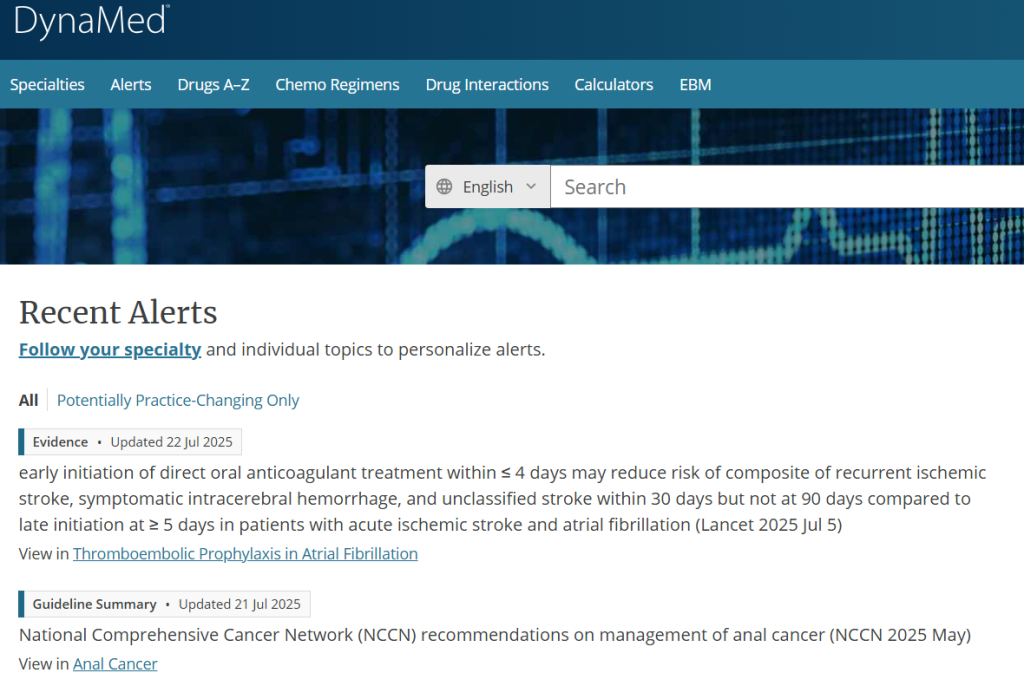Open Calculators menu item
This screenshot has height=673, width=1024.
(614, 84)
